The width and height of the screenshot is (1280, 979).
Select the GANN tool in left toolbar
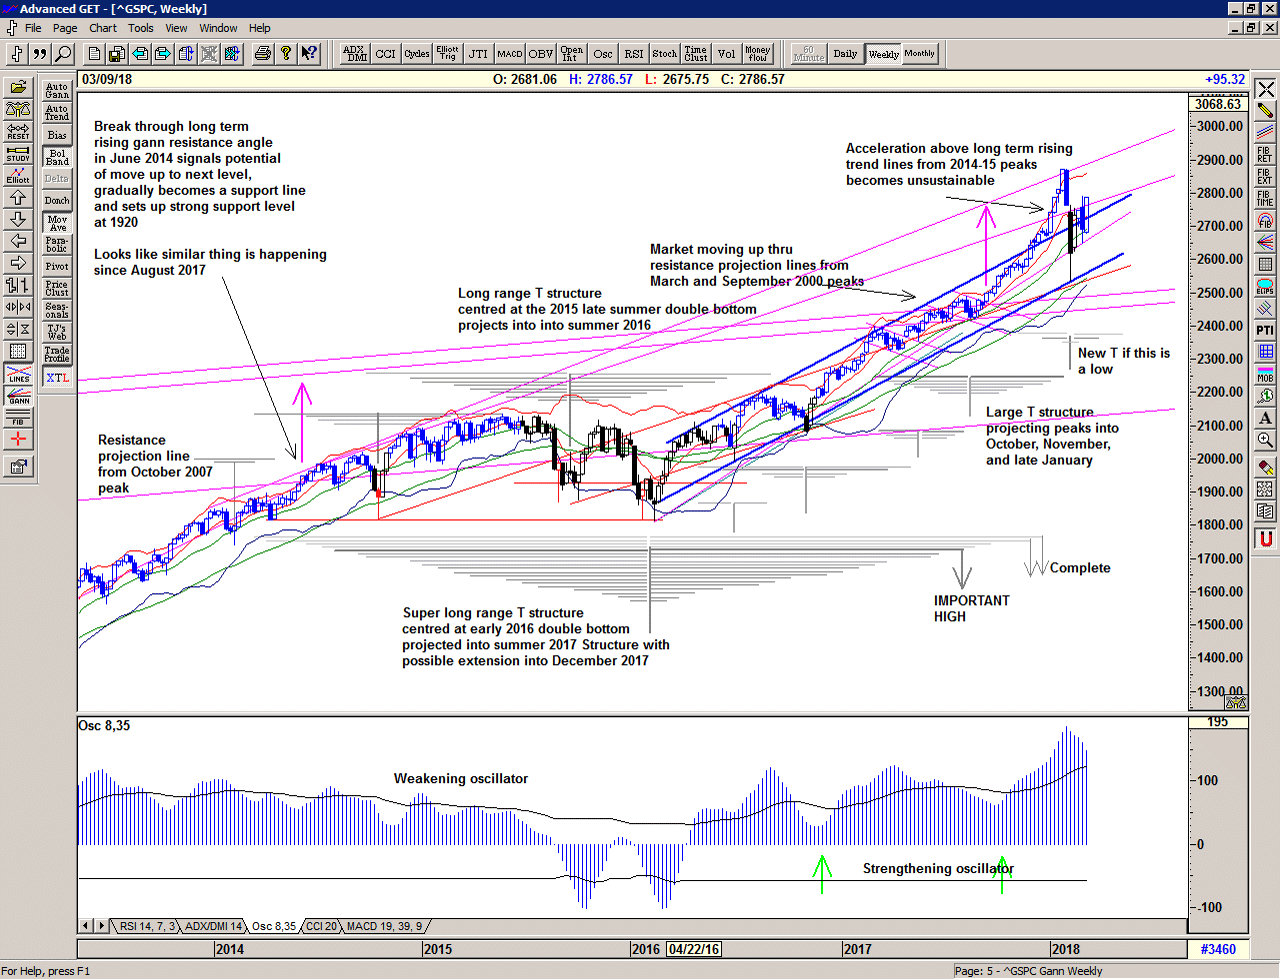tap(18, 395)
